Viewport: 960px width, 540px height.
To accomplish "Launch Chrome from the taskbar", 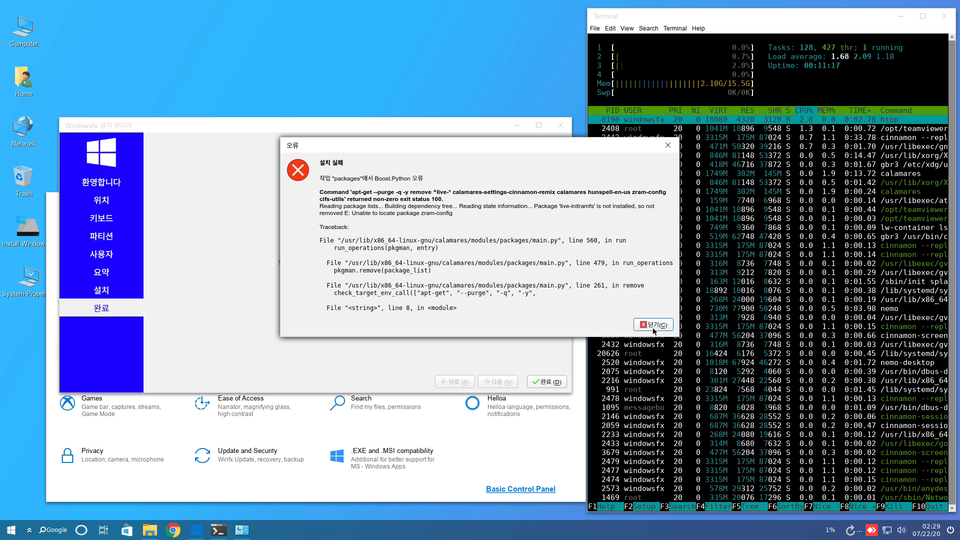I will coord(173,530).
